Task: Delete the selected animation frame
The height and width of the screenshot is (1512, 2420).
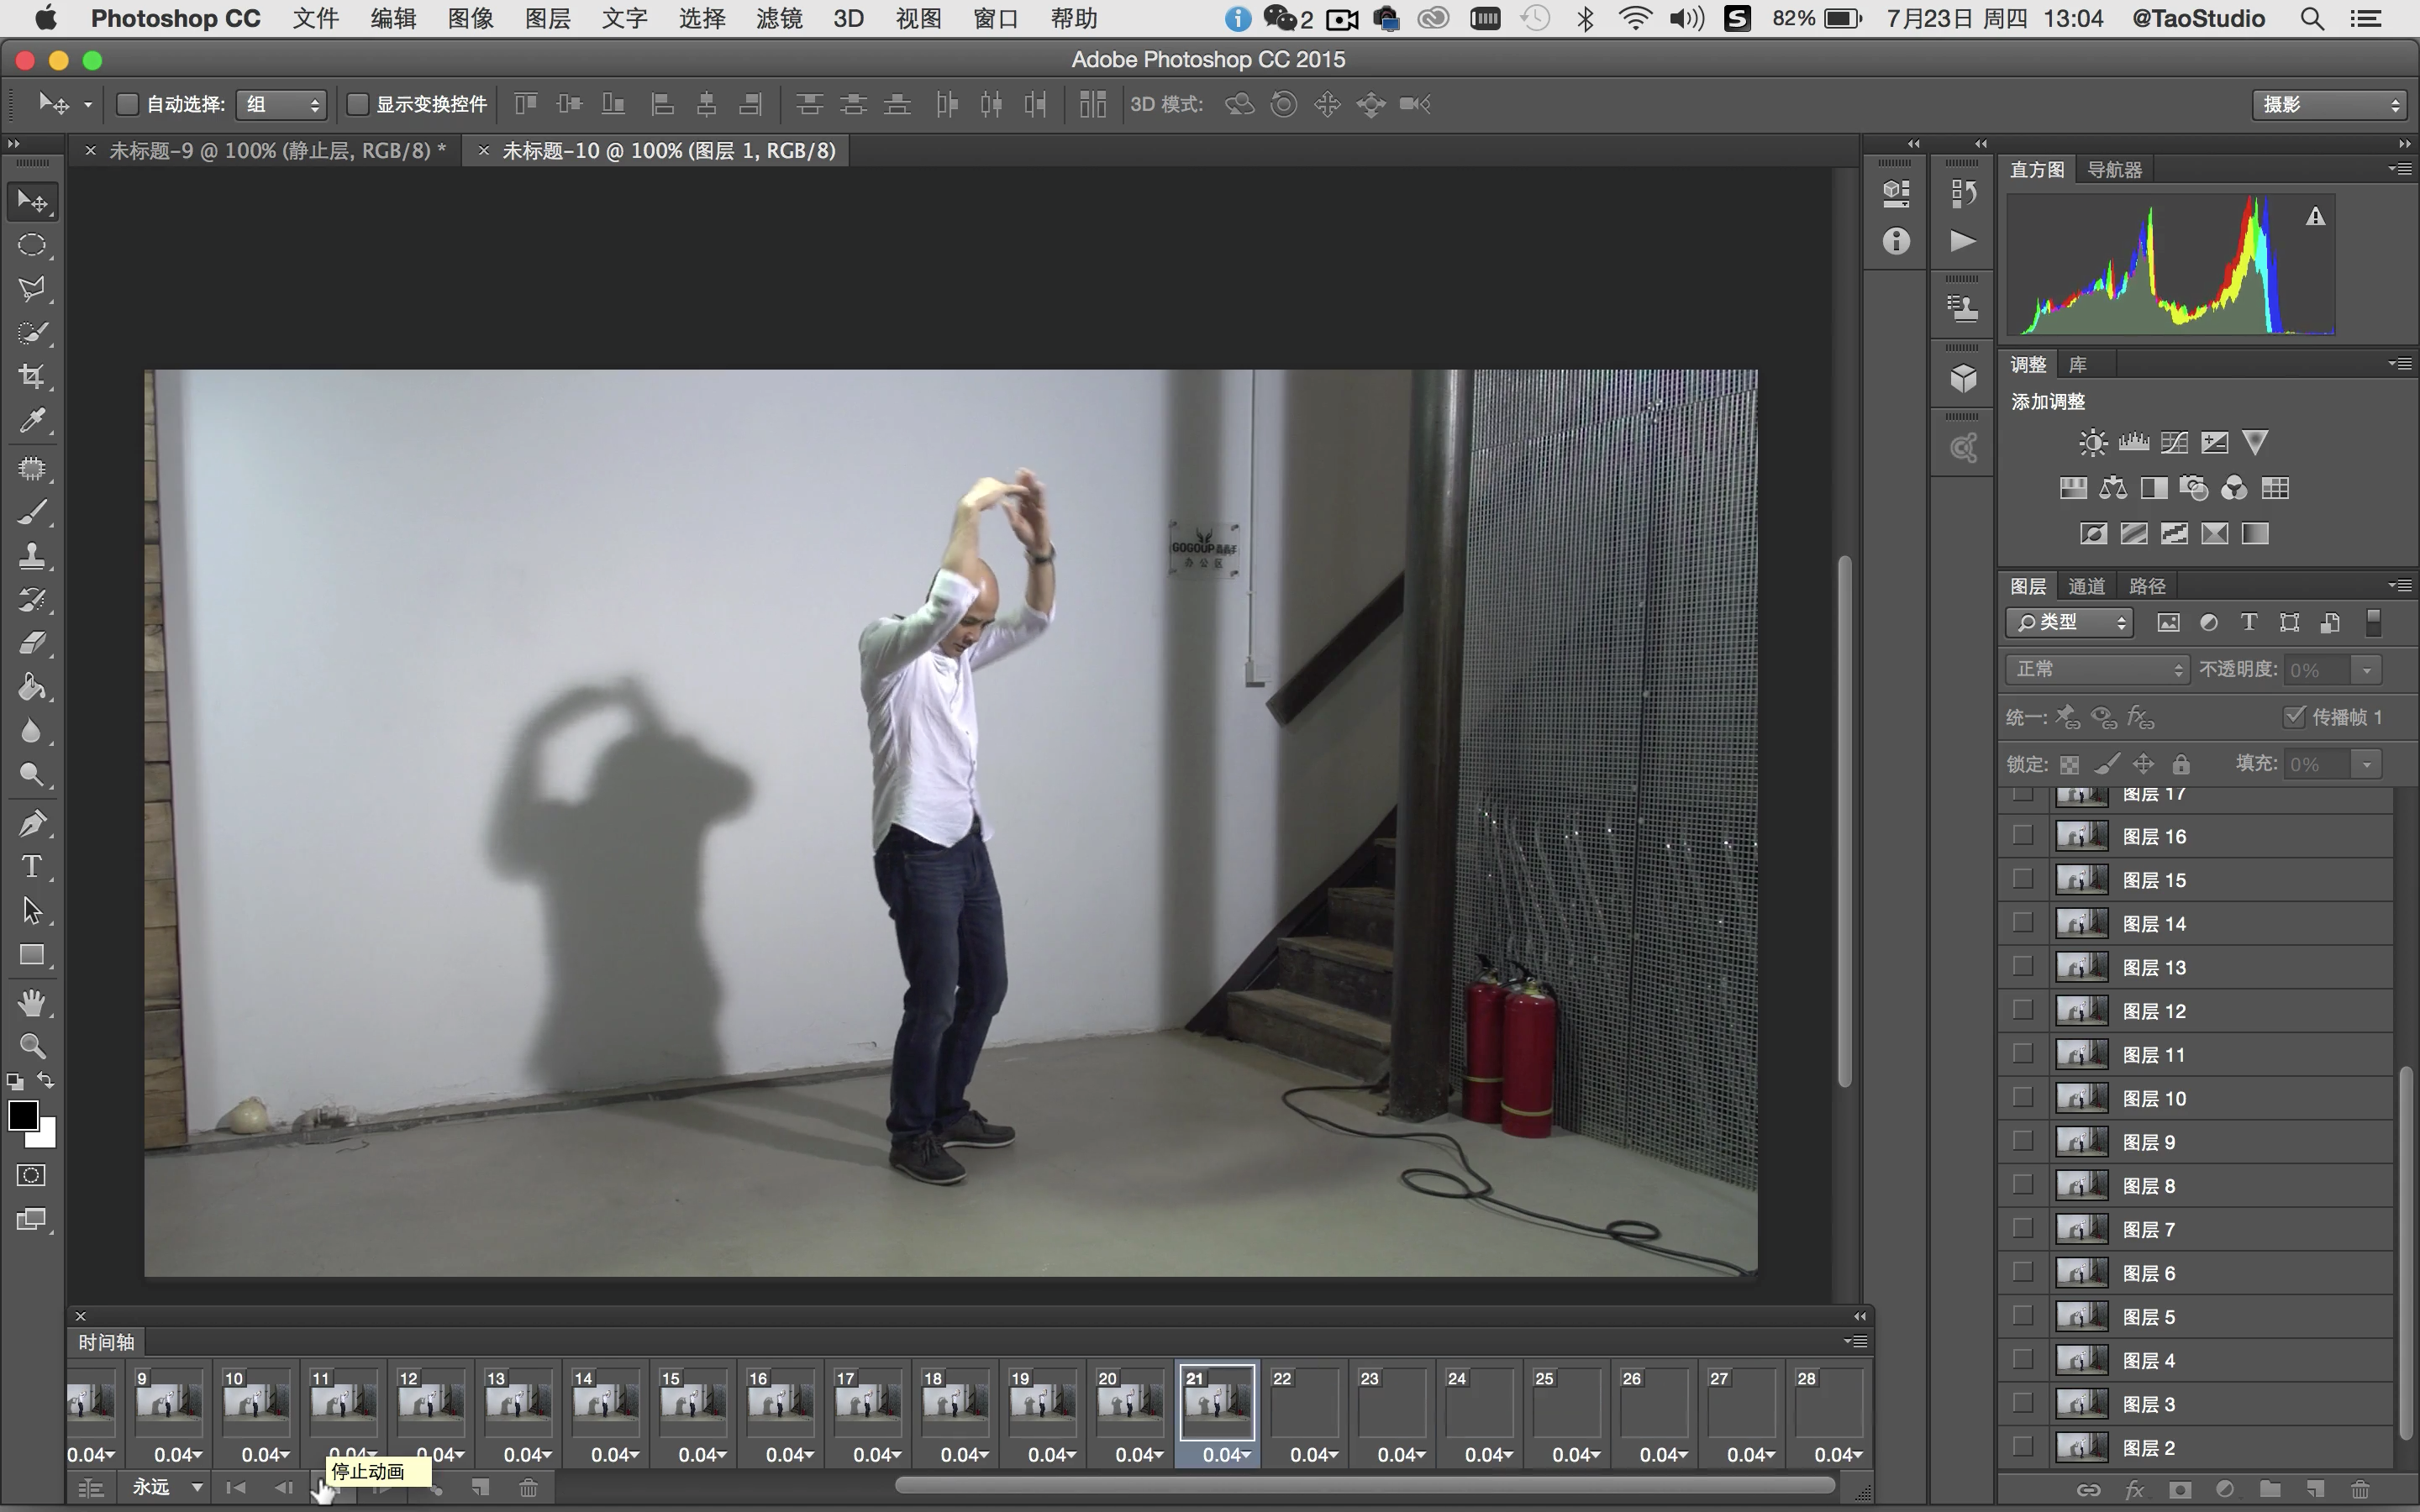Action: tap(528, 1488)
